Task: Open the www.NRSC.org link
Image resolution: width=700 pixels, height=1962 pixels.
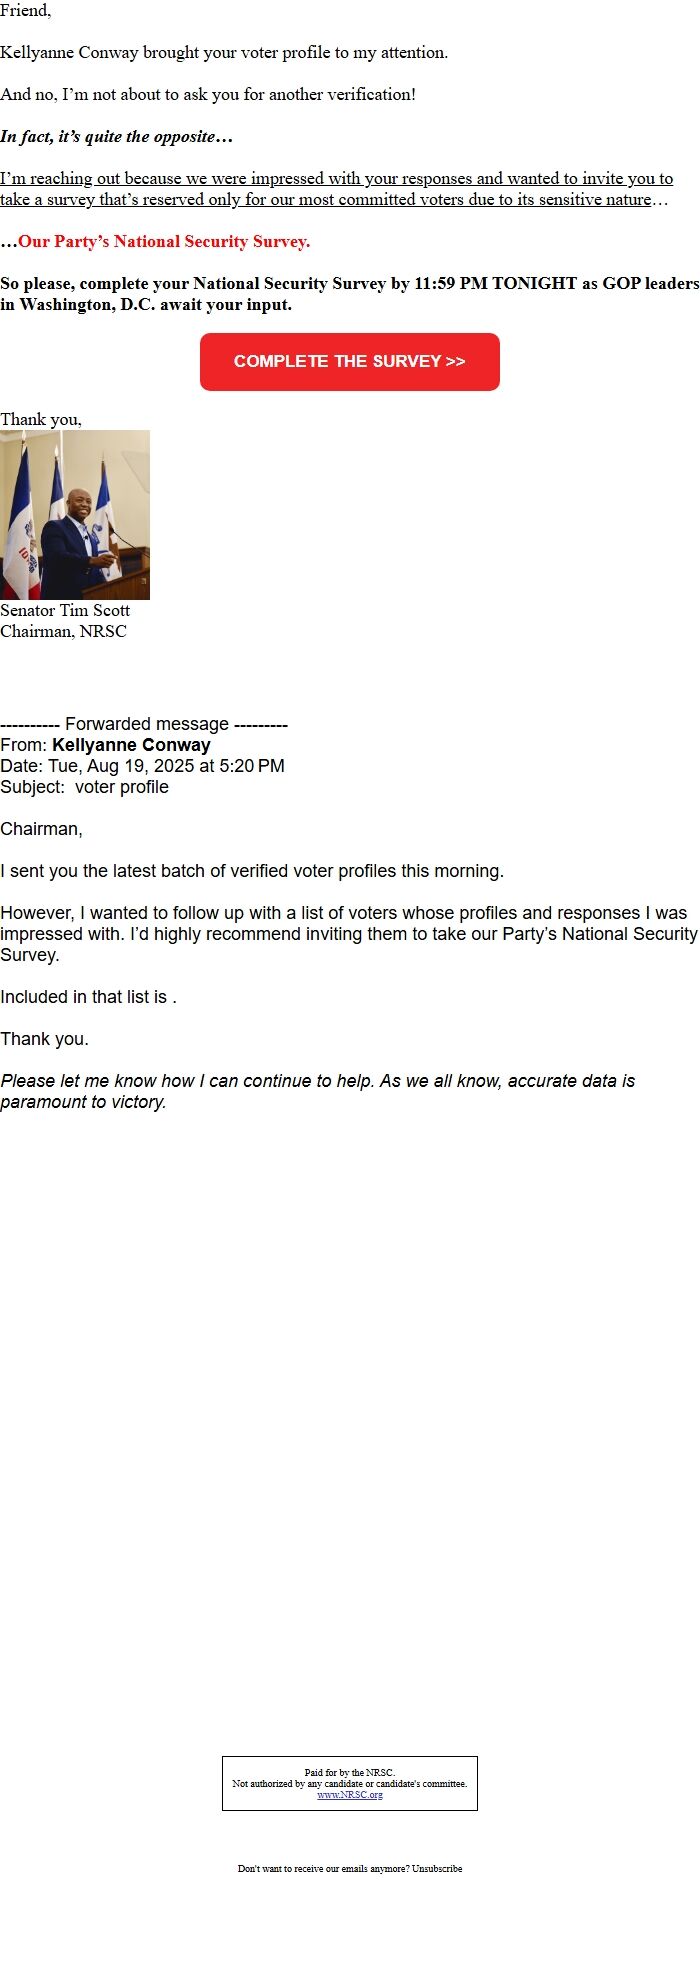Action: 349,1794
